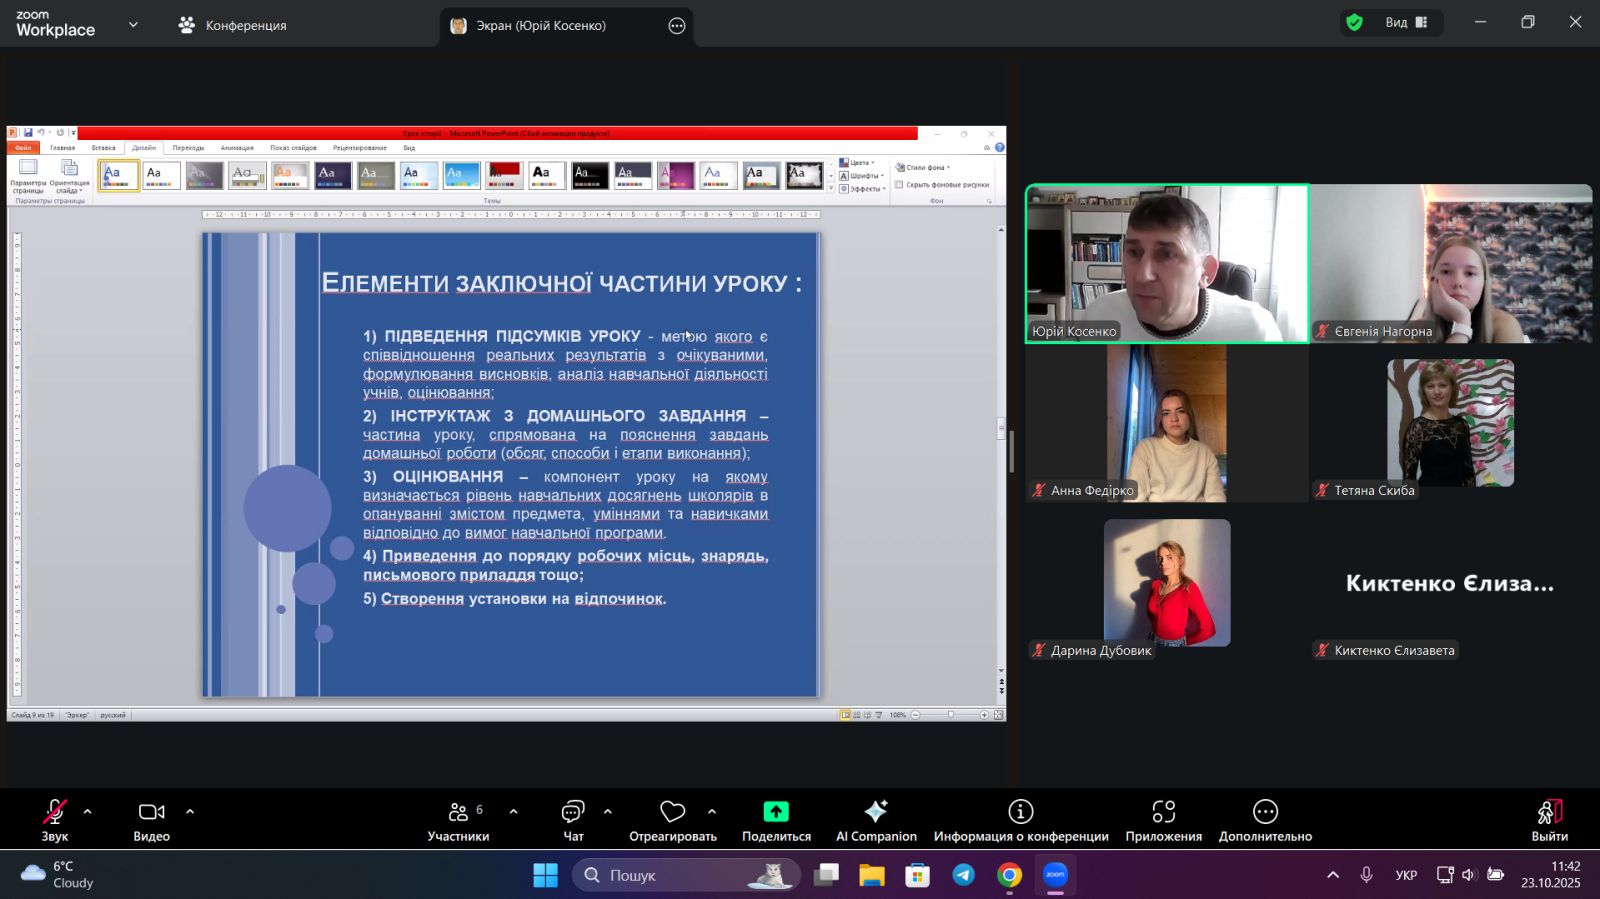Open the Участники participants panel
This screenshot has height=899, width=1600.
(x=459, y=819)
